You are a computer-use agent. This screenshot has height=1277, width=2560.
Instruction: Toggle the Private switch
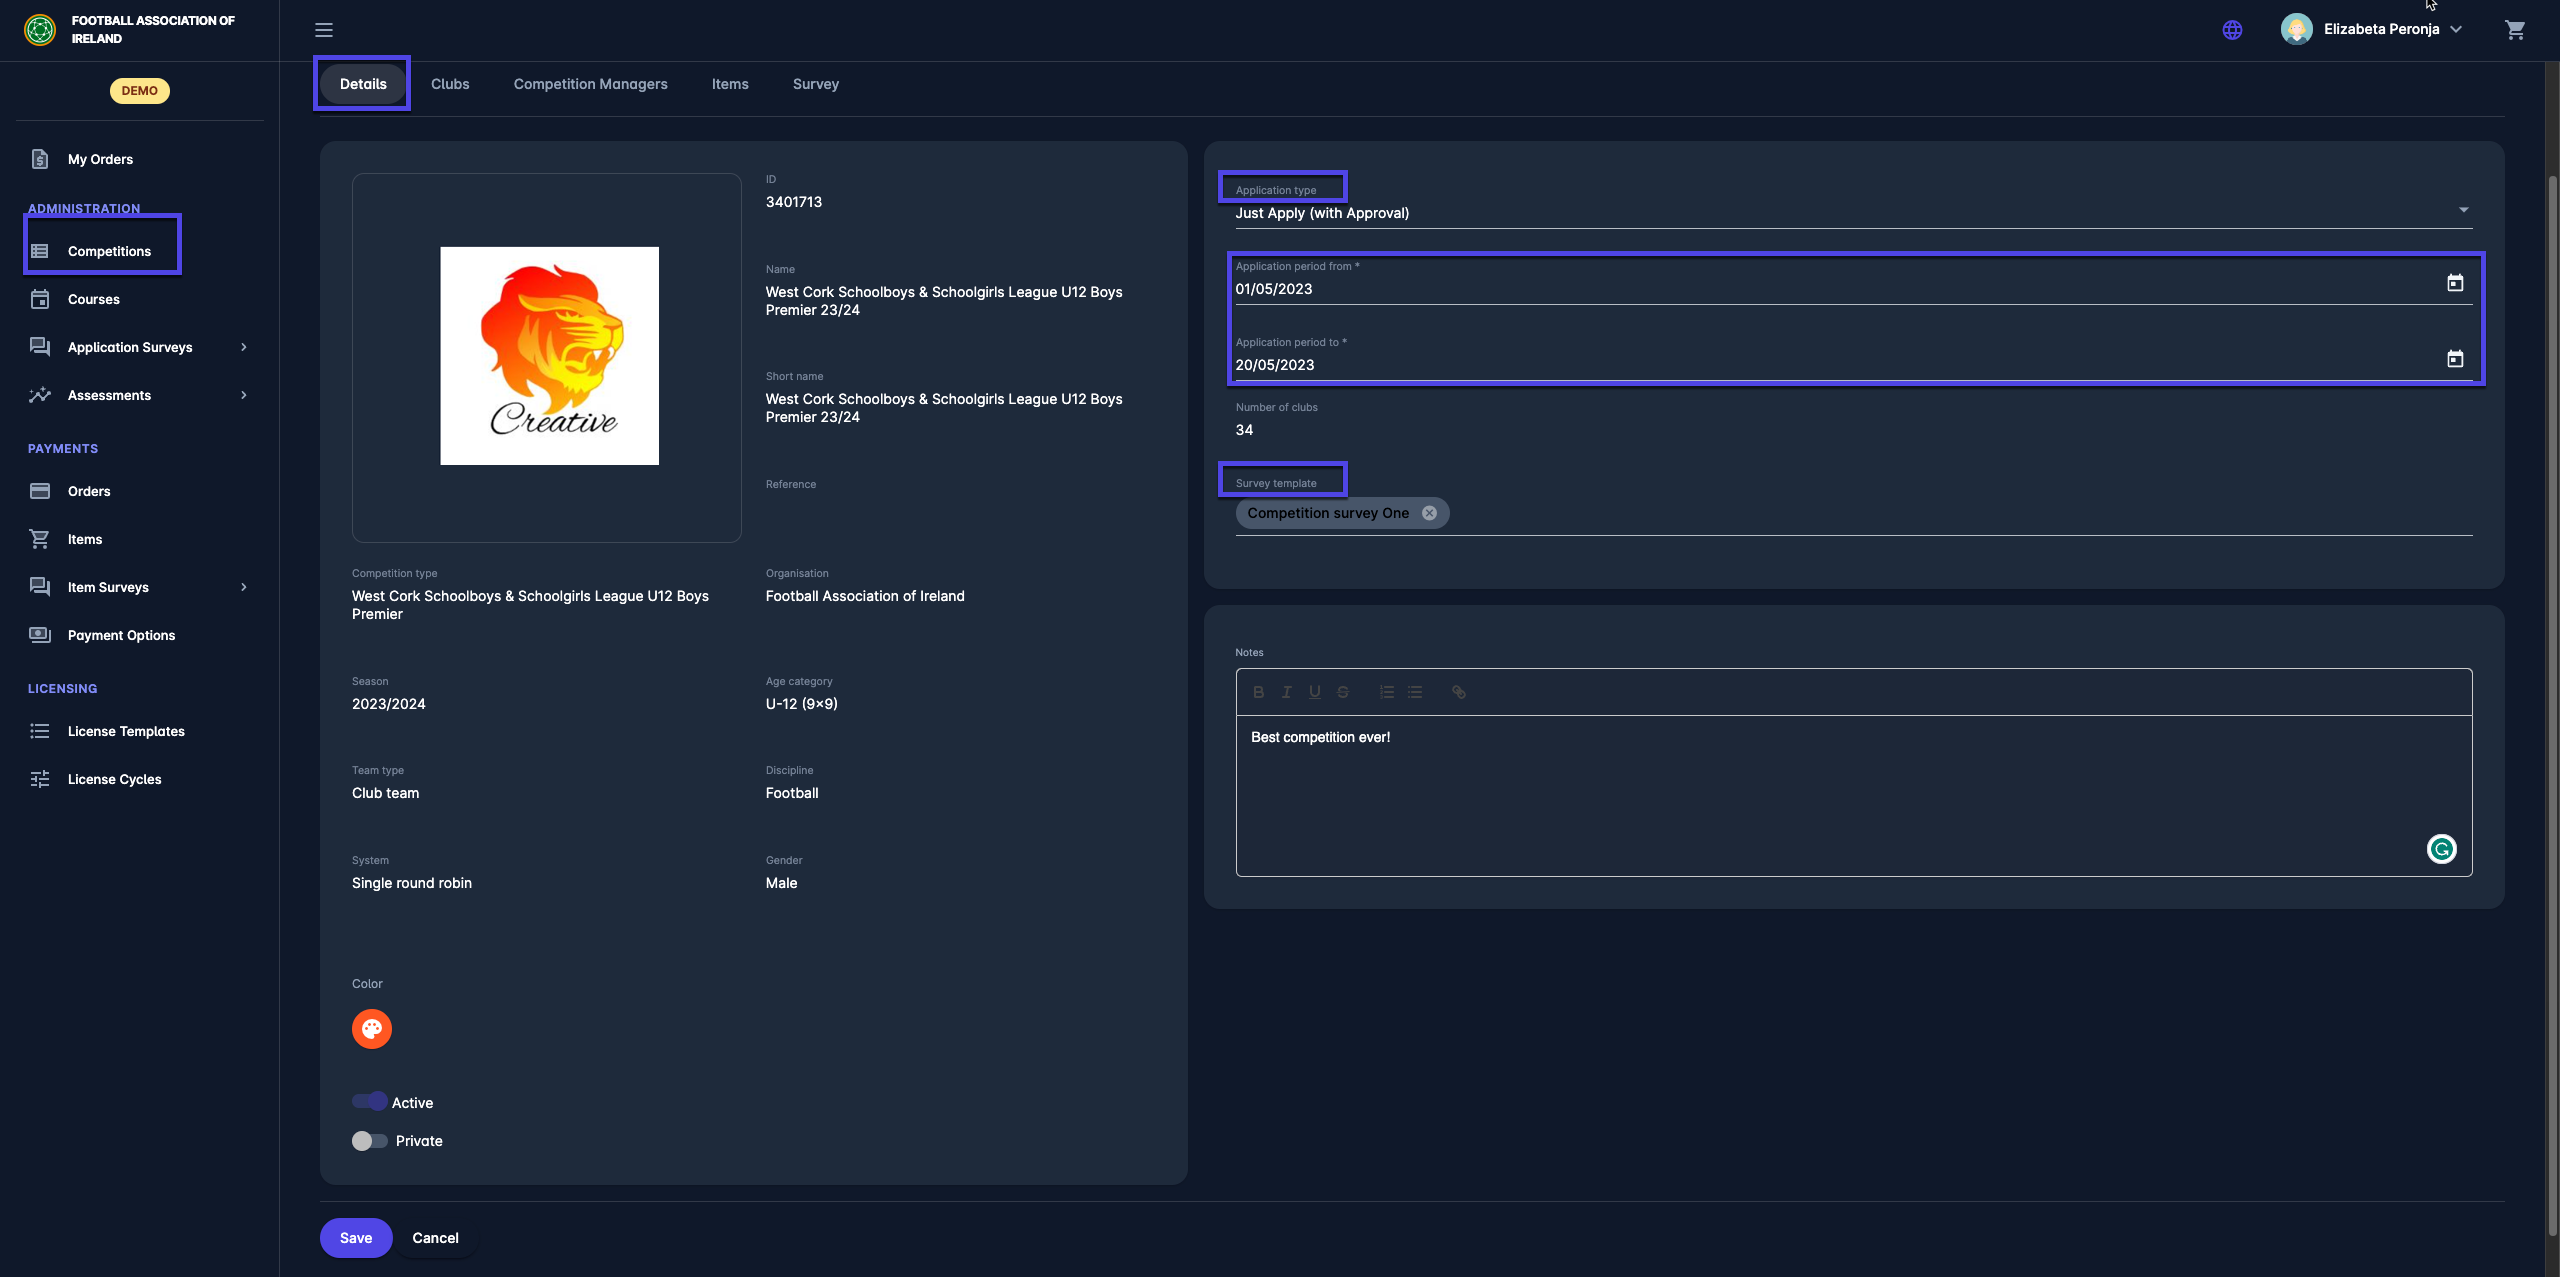click(370, 1141)
